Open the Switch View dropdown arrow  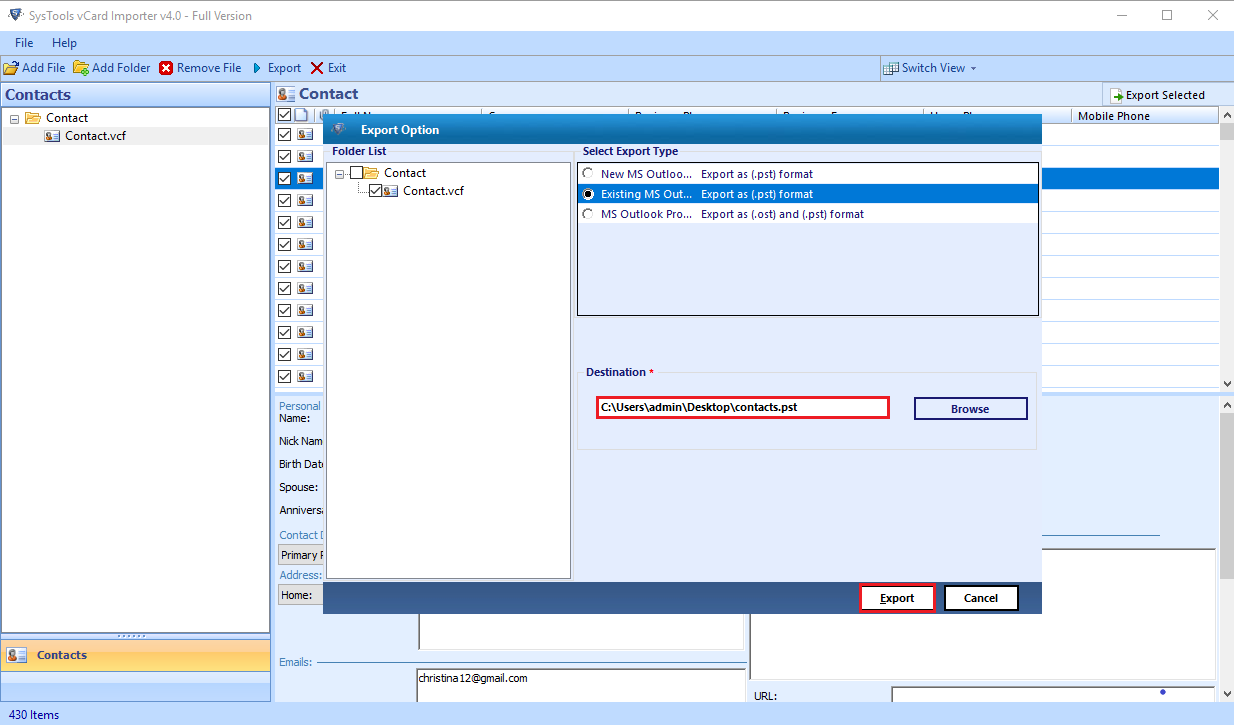pos(973,68)
